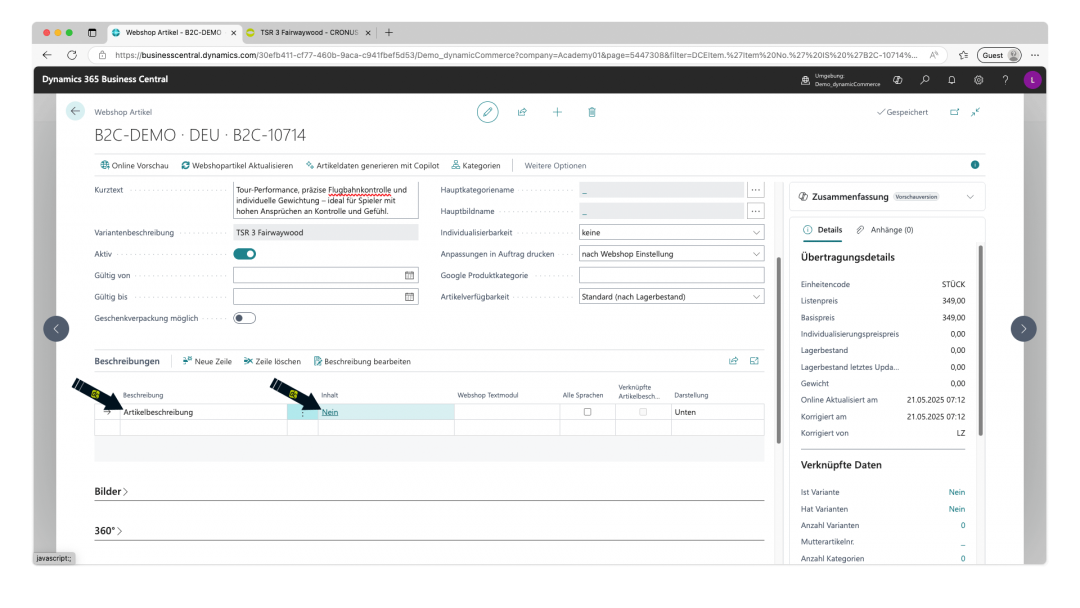Open Individualisierbarkeit dropdown
Viewport: 1080px width, 608px height.
tap(672, 233)
